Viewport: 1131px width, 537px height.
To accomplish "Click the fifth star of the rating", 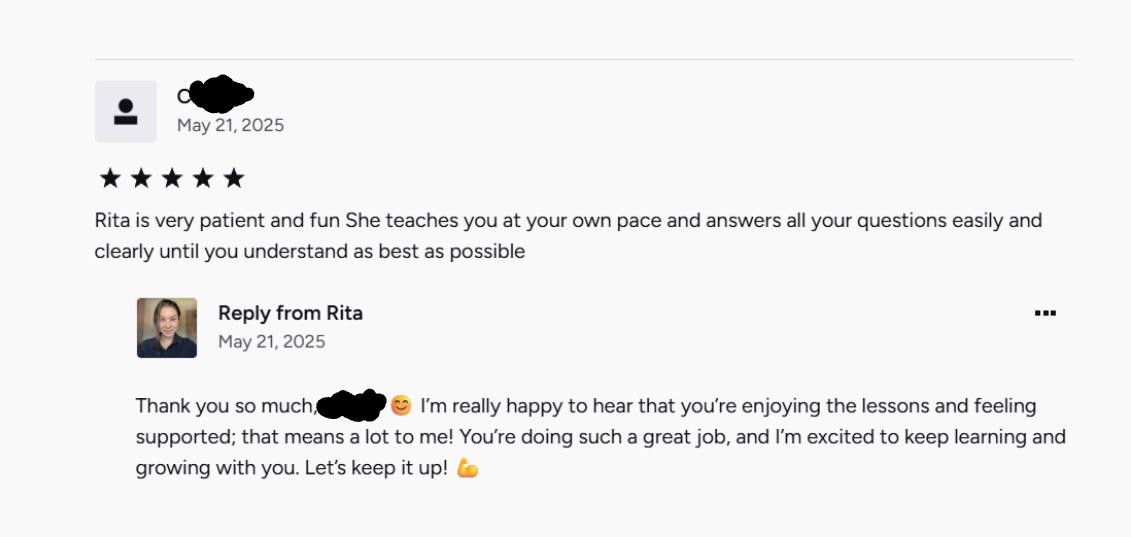I will tap(234, 179).
